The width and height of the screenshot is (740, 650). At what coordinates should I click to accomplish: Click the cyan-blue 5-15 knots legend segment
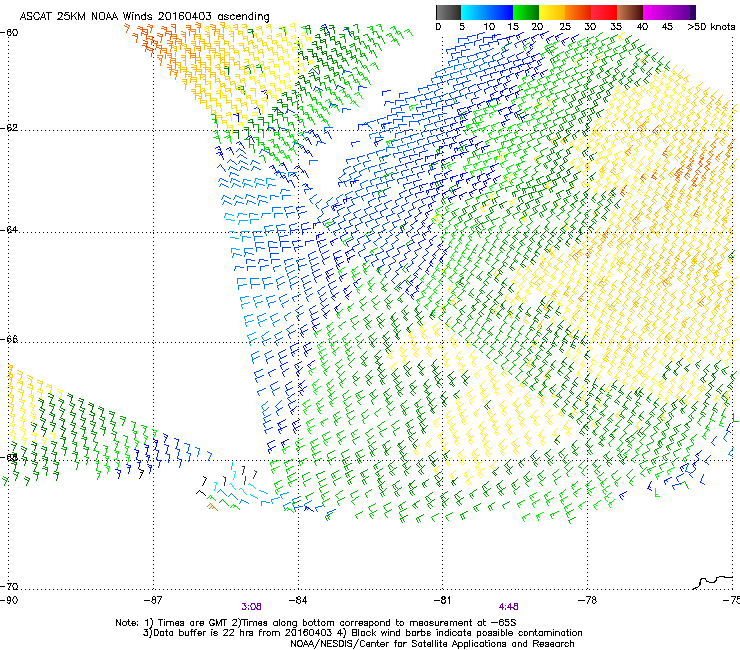click(x=487, y=12)
